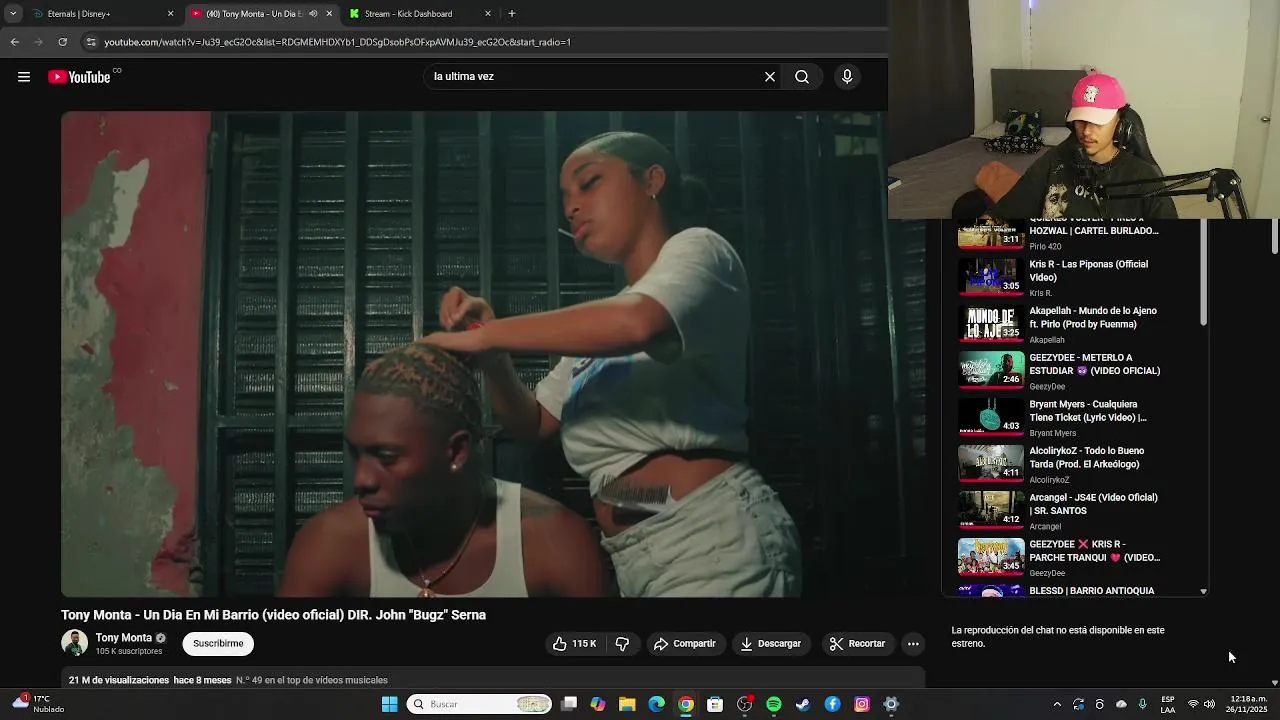Close the Stream Kick Dashboard tab
The height and width of the screenshot is (720, 1280).
tap(488, 14)
